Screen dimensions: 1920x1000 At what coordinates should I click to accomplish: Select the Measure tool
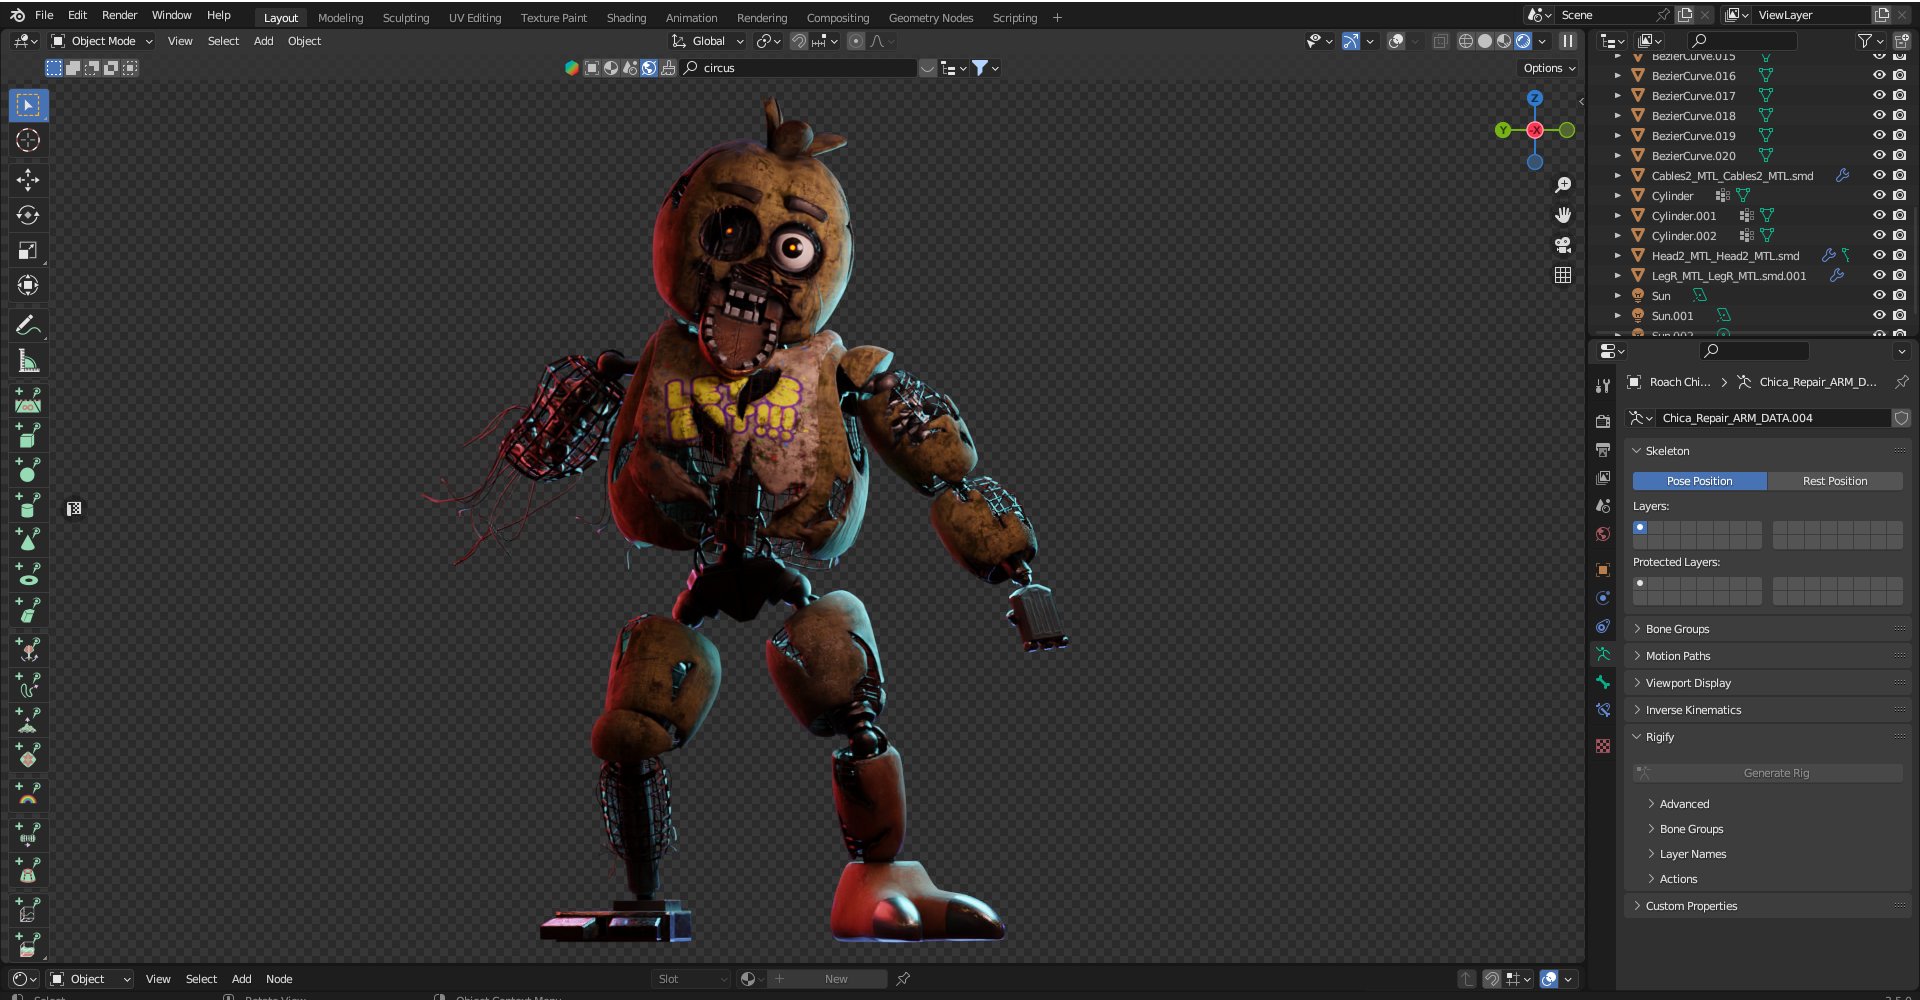coord(28,361)
